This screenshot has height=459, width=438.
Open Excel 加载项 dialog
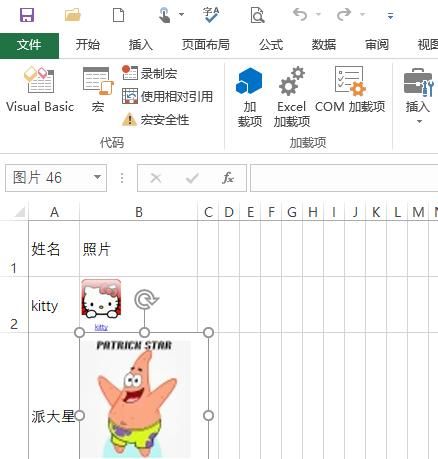292,97
